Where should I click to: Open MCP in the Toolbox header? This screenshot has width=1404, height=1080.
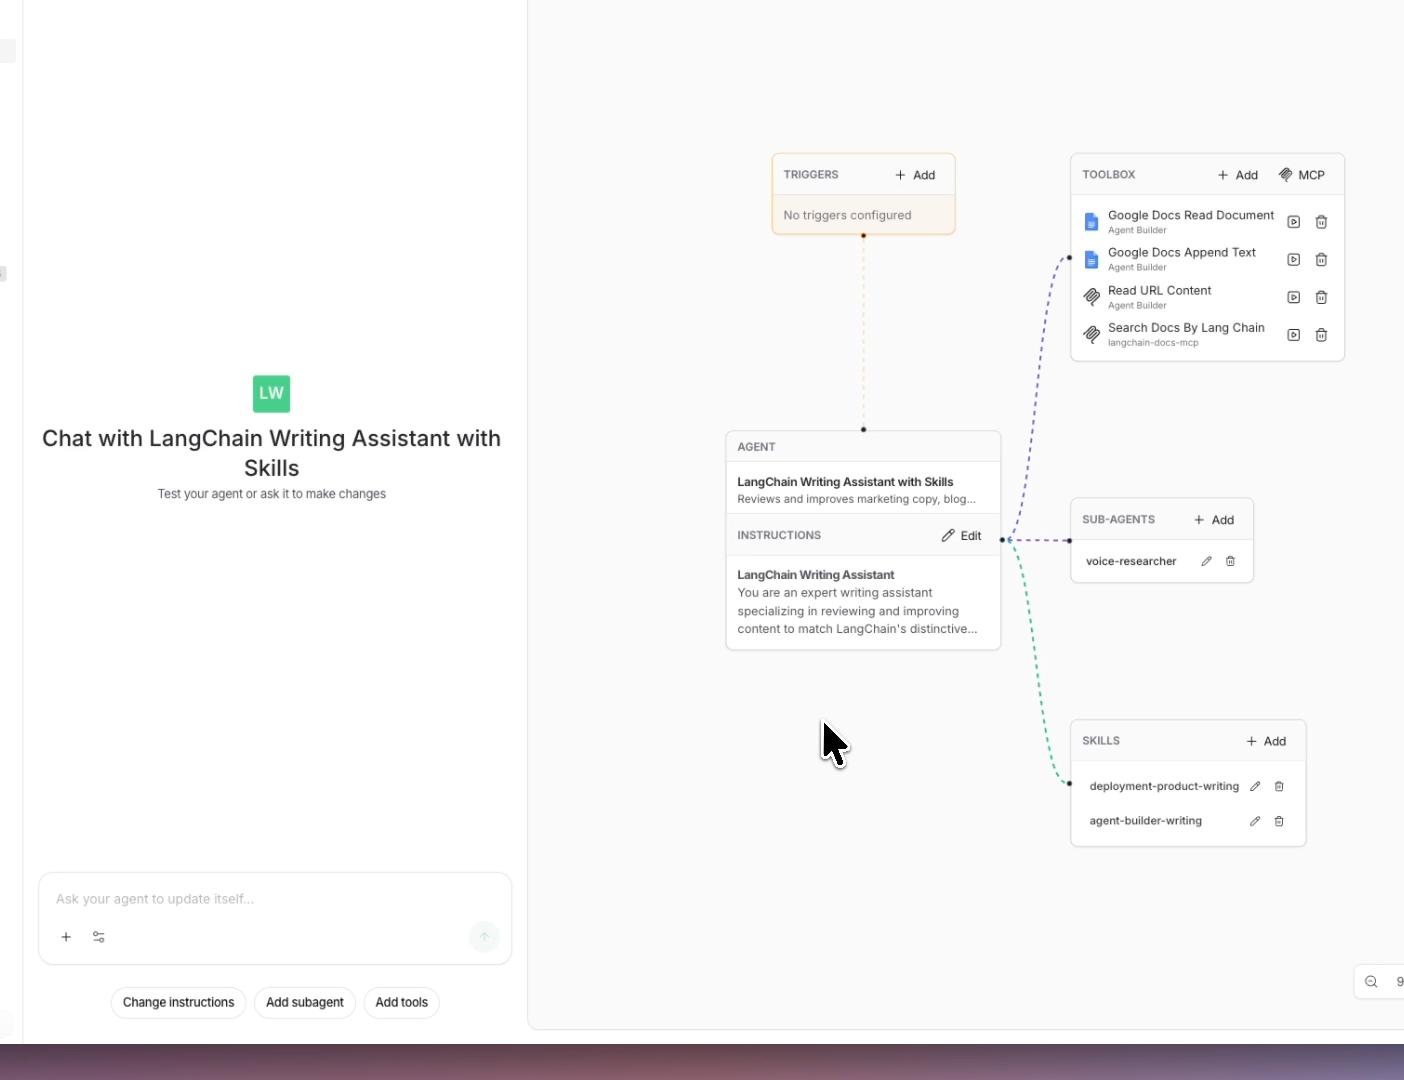(1302, 175)
